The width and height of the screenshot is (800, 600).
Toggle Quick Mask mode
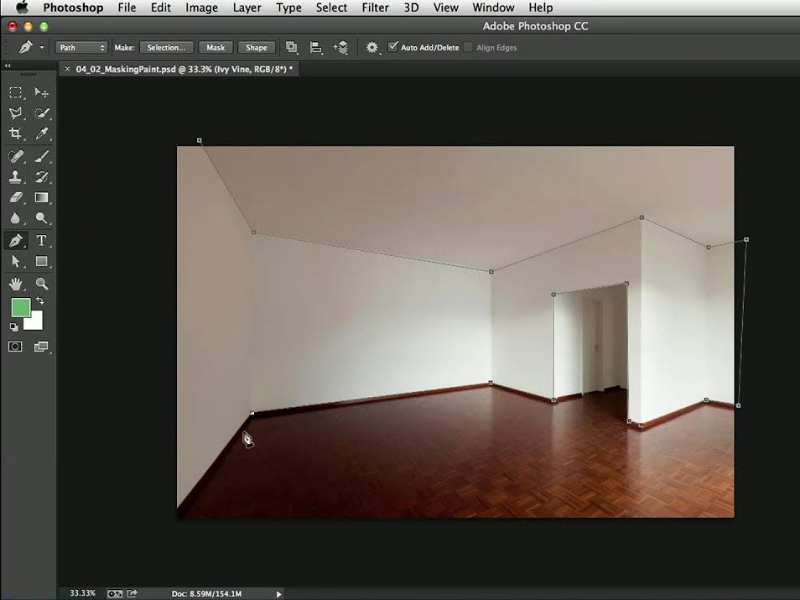point(16,347)
